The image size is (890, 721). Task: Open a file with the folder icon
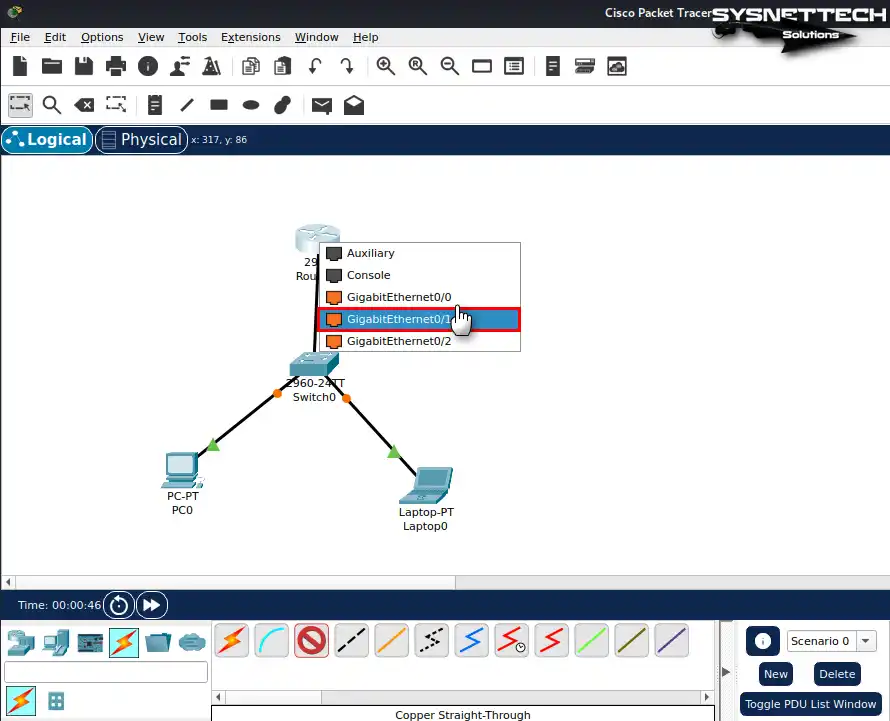coord(52,66)
